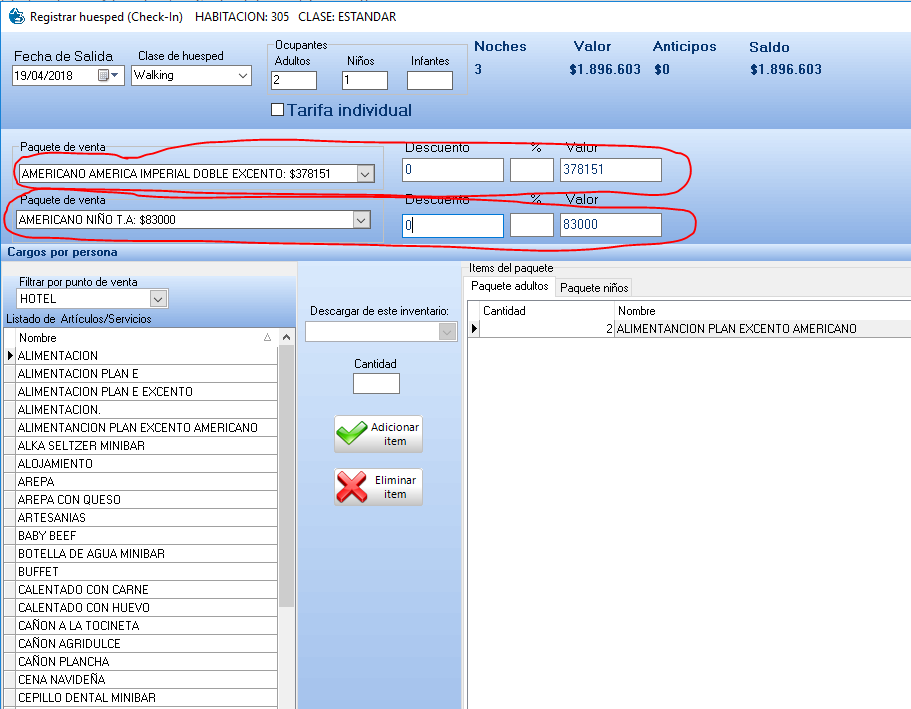
Task: Click the green checkmark Adicionar item icon
Action: (352, 433)
